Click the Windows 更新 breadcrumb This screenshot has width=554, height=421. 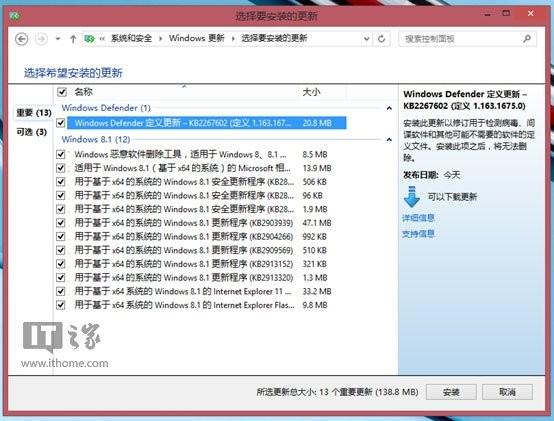(196, 38)
